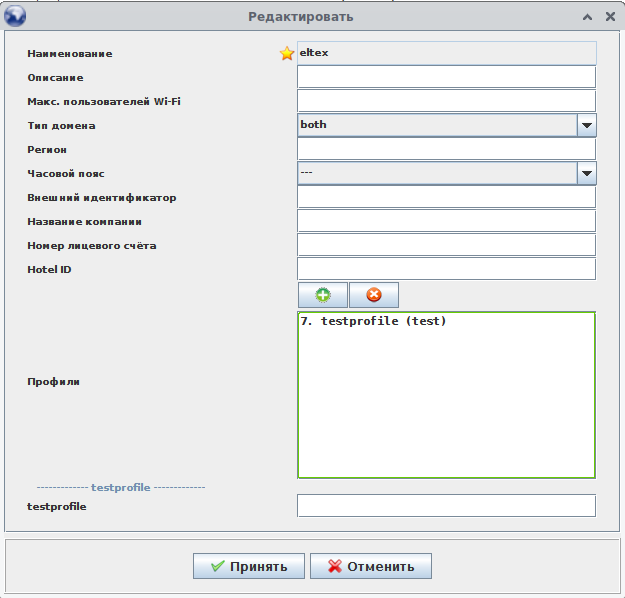
Task: Close the Редактировать dialog
Action: 610,16
